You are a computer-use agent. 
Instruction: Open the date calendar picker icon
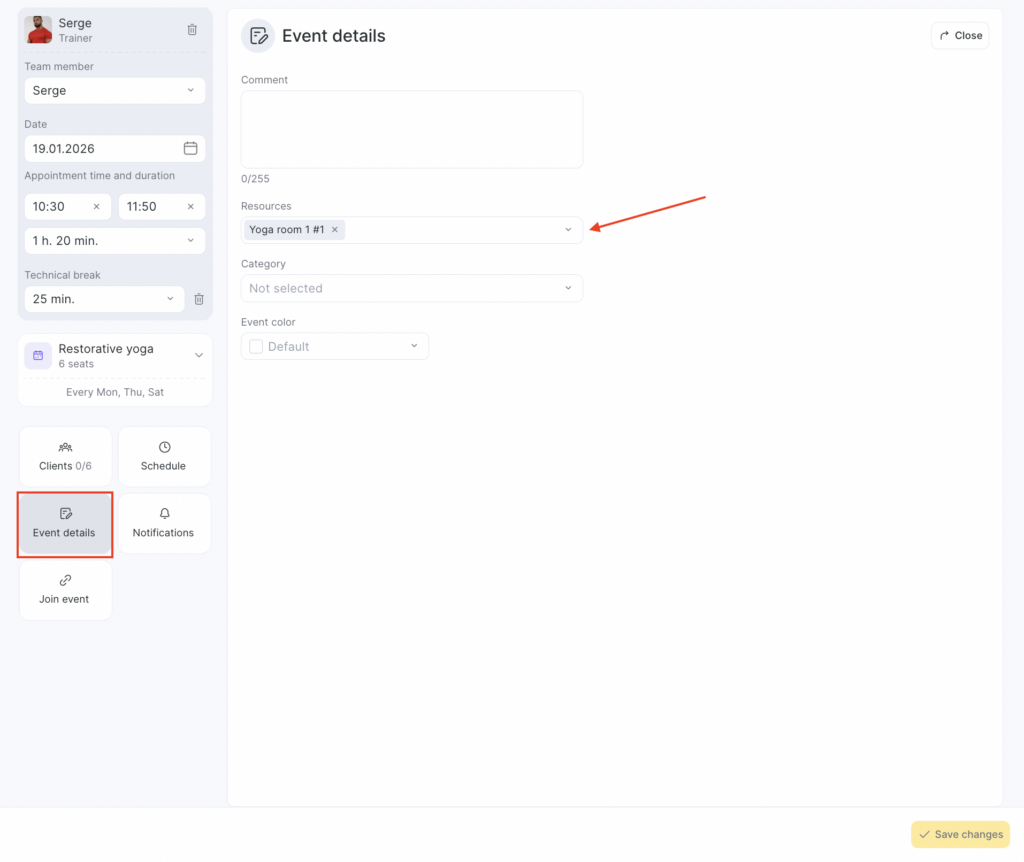190,148
